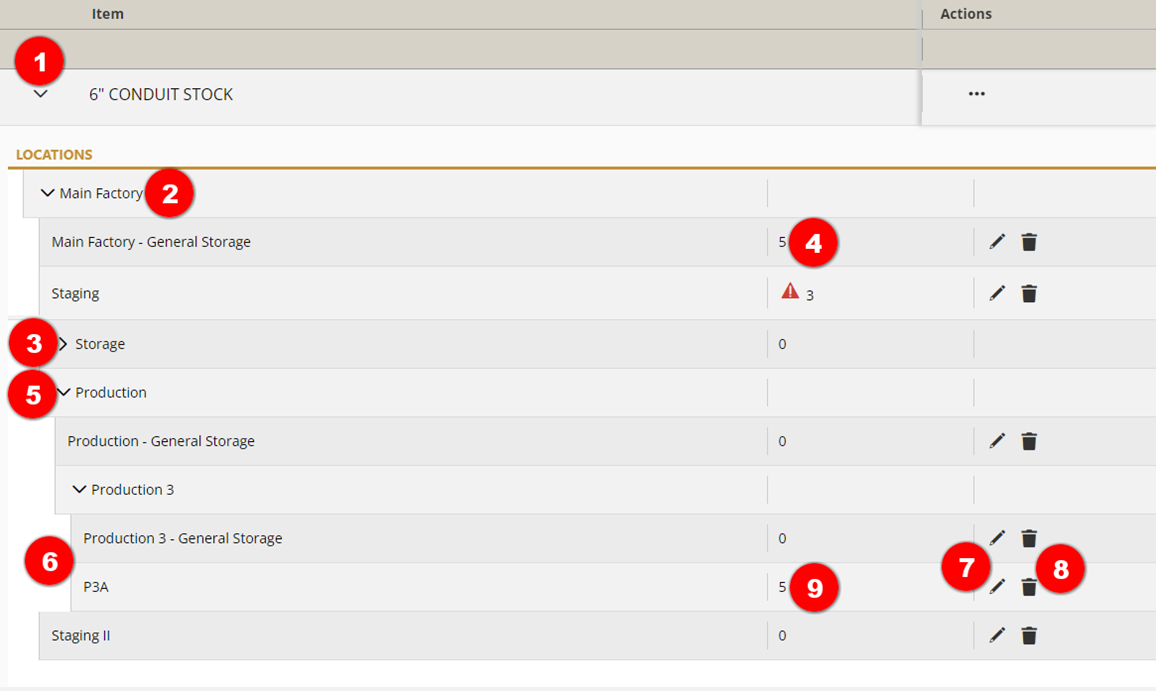Click trash icon for Staging row
Viewport: 1156px width, 691px height.
coord(1029,294)
